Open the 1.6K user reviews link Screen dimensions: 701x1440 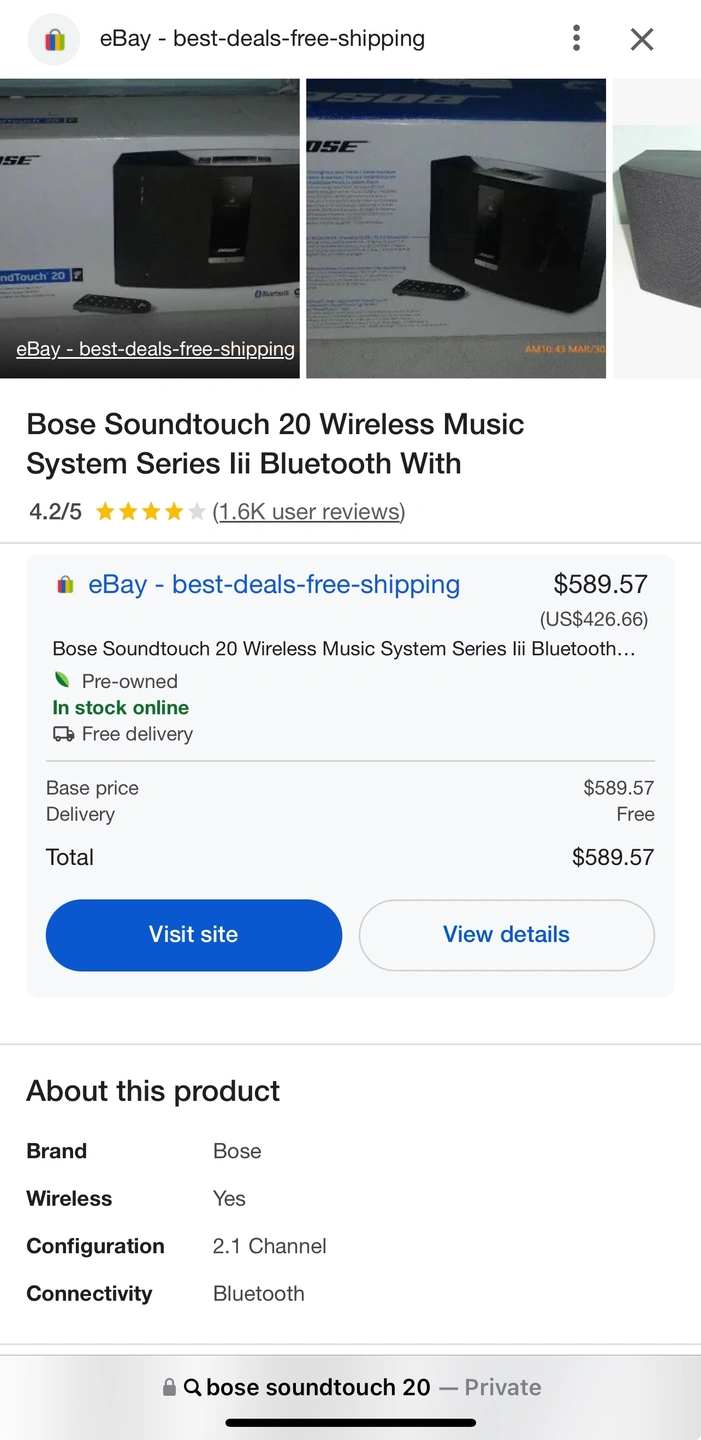click(308, 512)
